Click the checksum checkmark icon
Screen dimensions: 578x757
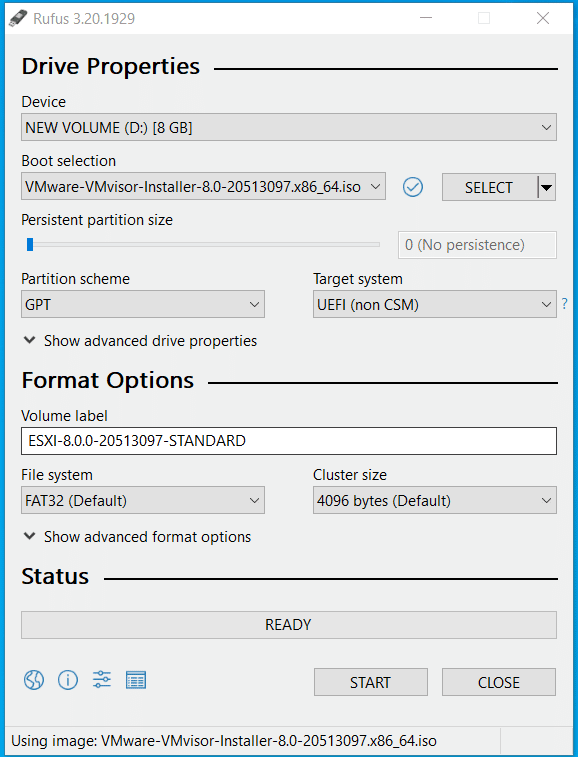coord(413,187)
